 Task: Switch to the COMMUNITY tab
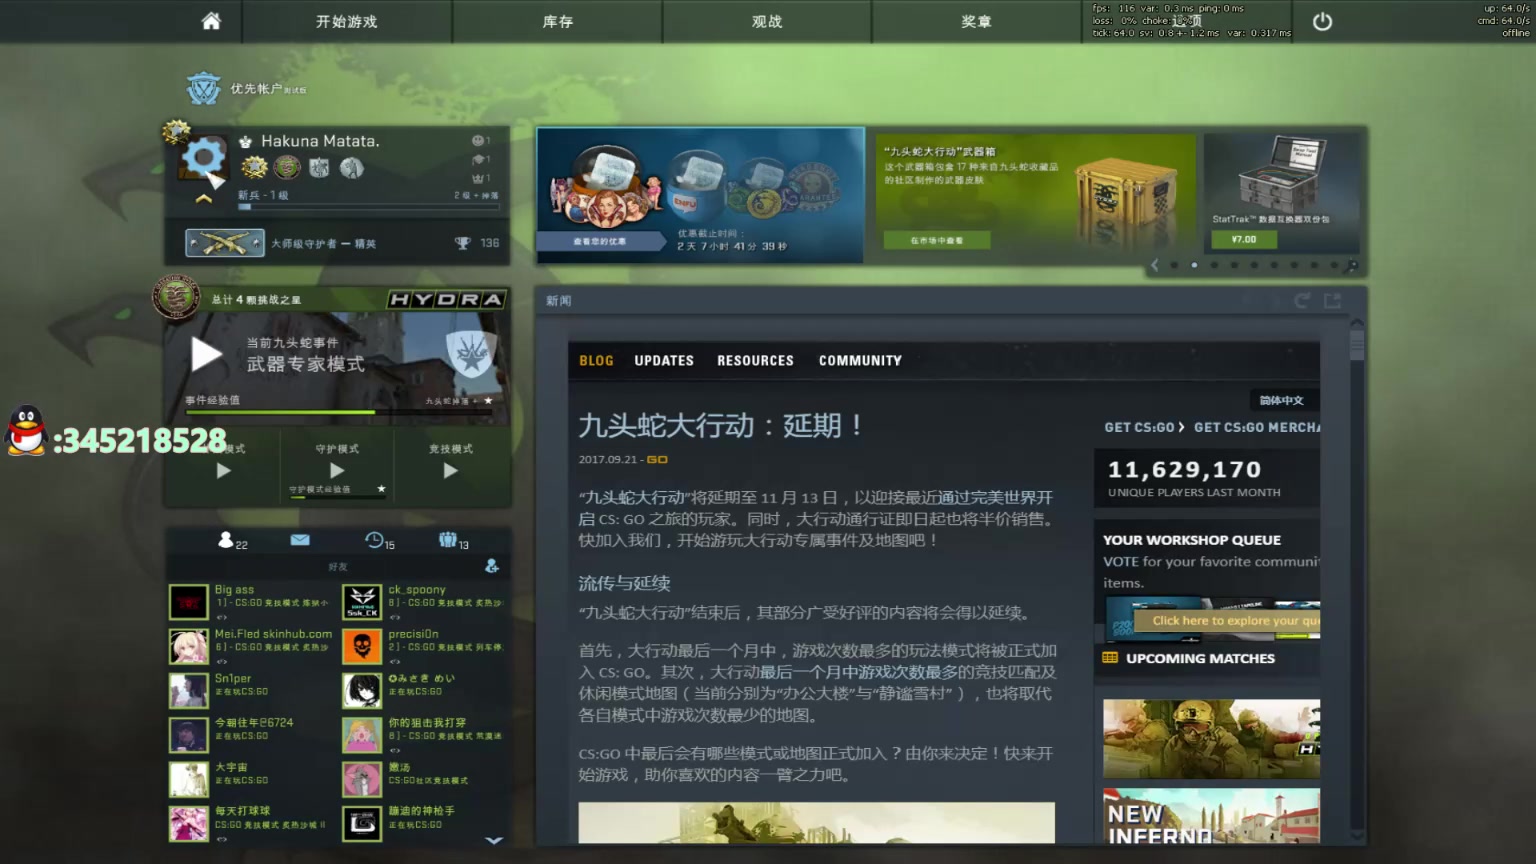860,361
